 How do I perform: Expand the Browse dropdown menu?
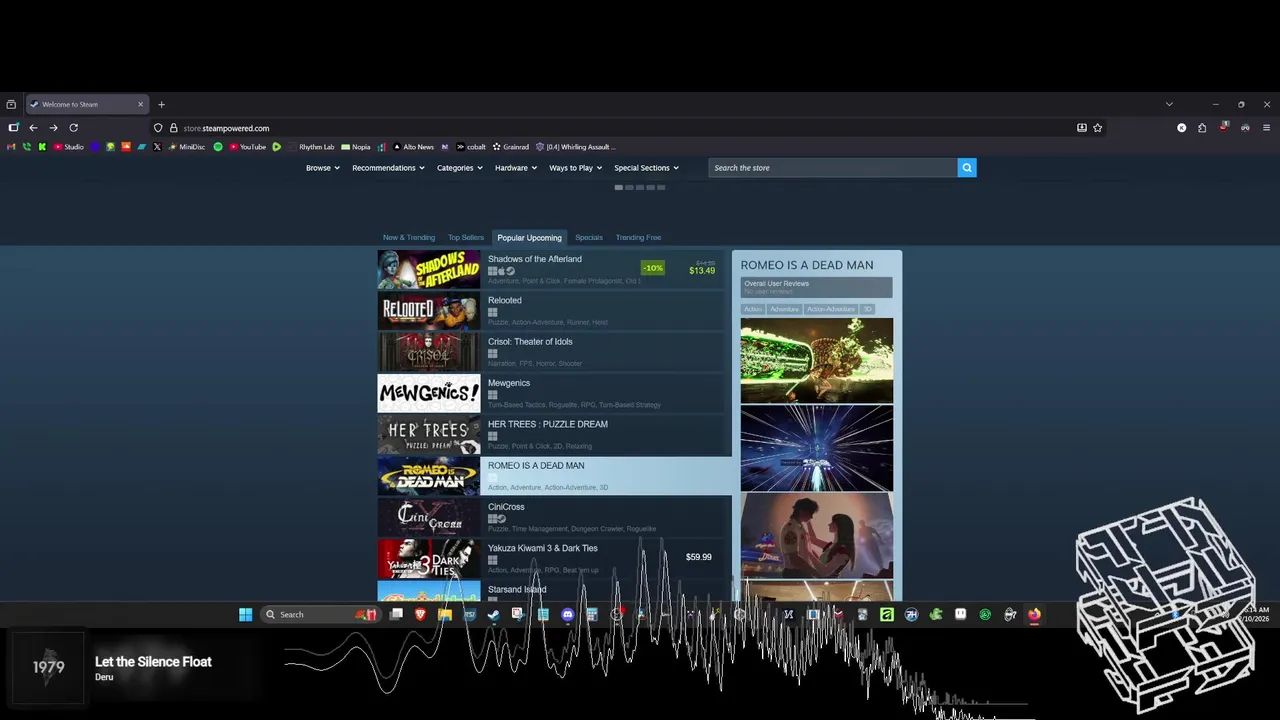[x=322, y=168]
